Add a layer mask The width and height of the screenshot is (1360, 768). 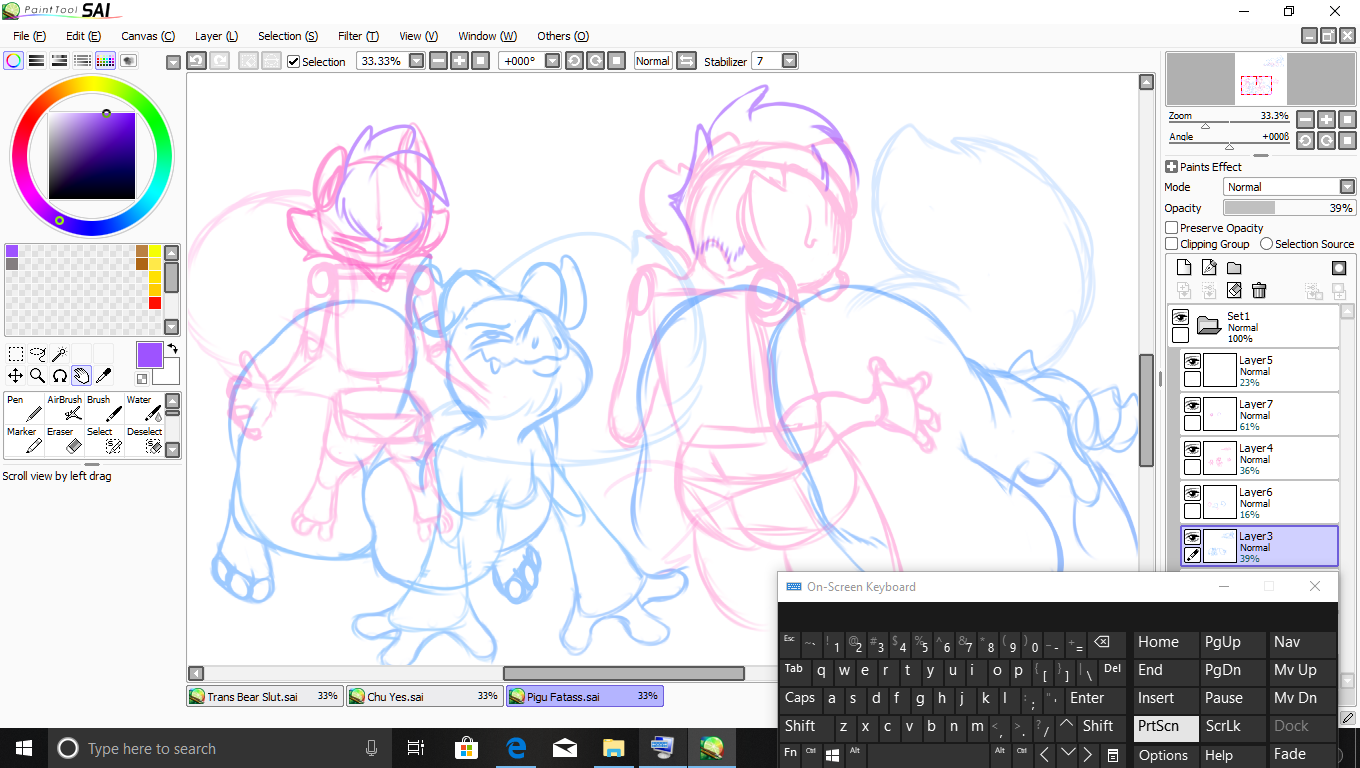tap(1339, 267)
